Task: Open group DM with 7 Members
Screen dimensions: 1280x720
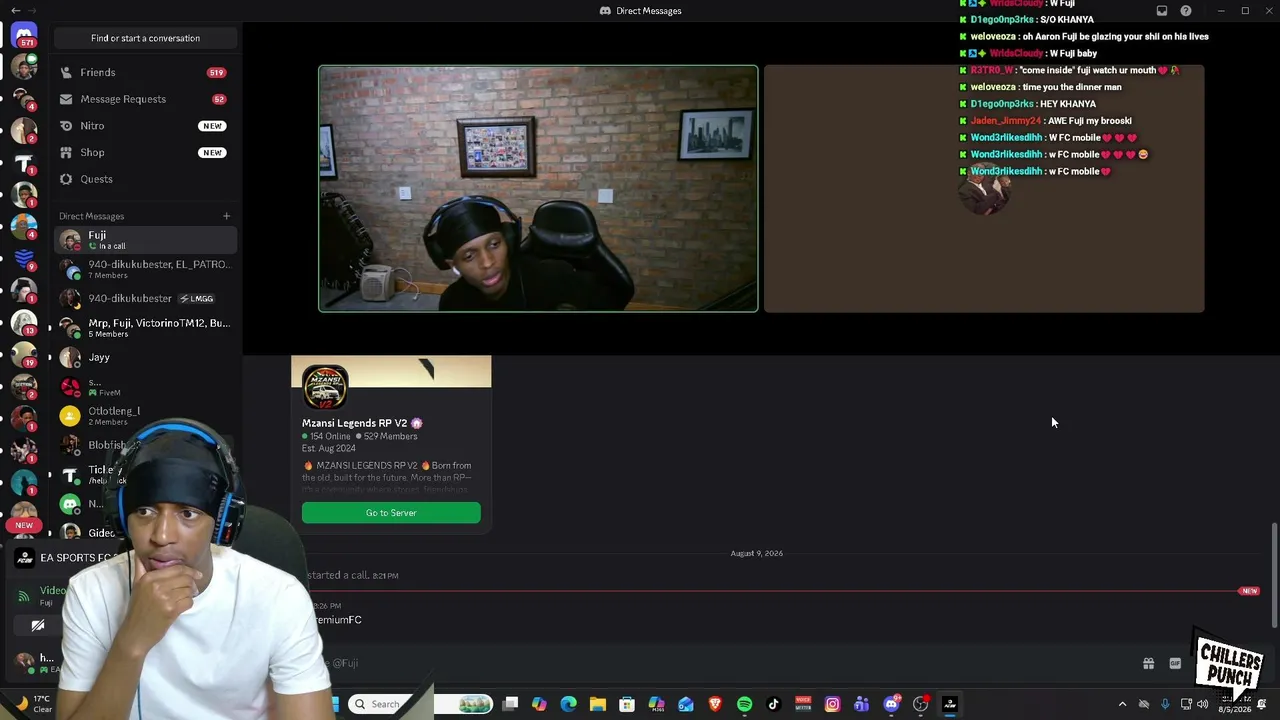Action: (145, 269)
